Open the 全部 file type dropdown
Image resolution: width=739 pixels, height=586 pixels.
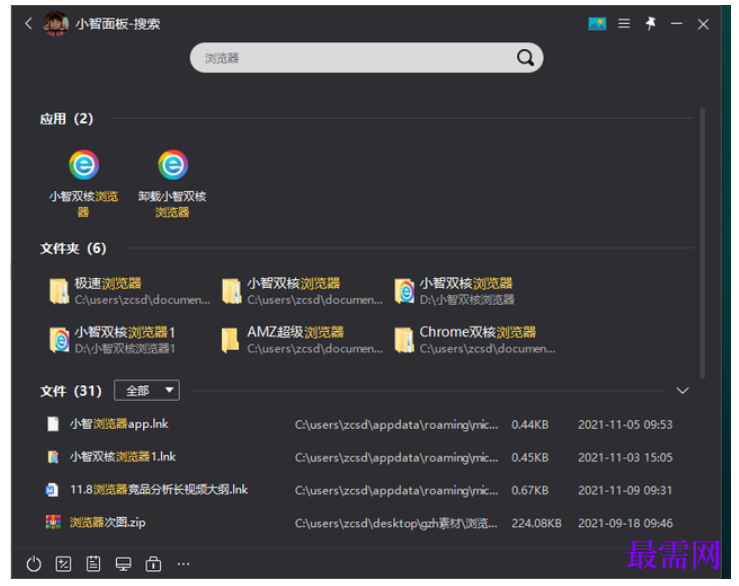(147, 390)
